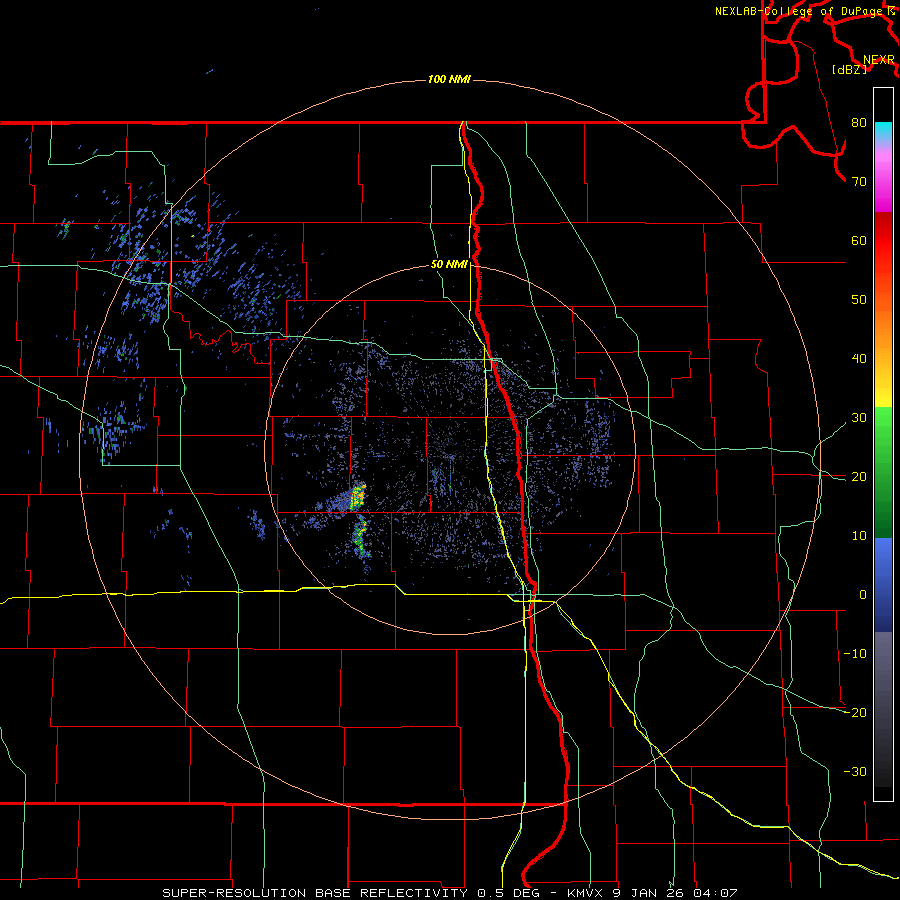Click the "30" value on dBZ scale
Viewport: 900px width, 900px height.
[x=859, y=418]
